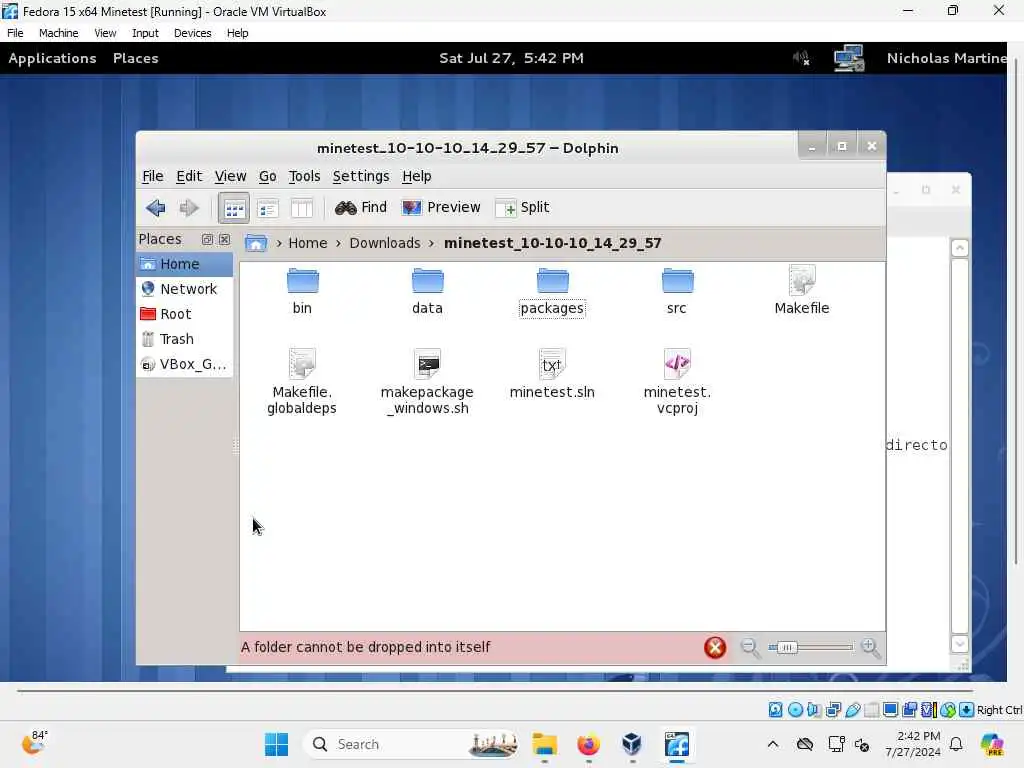Select the Makefile file icon
This screenshot has height=768, width=1024.
[802, 280]
